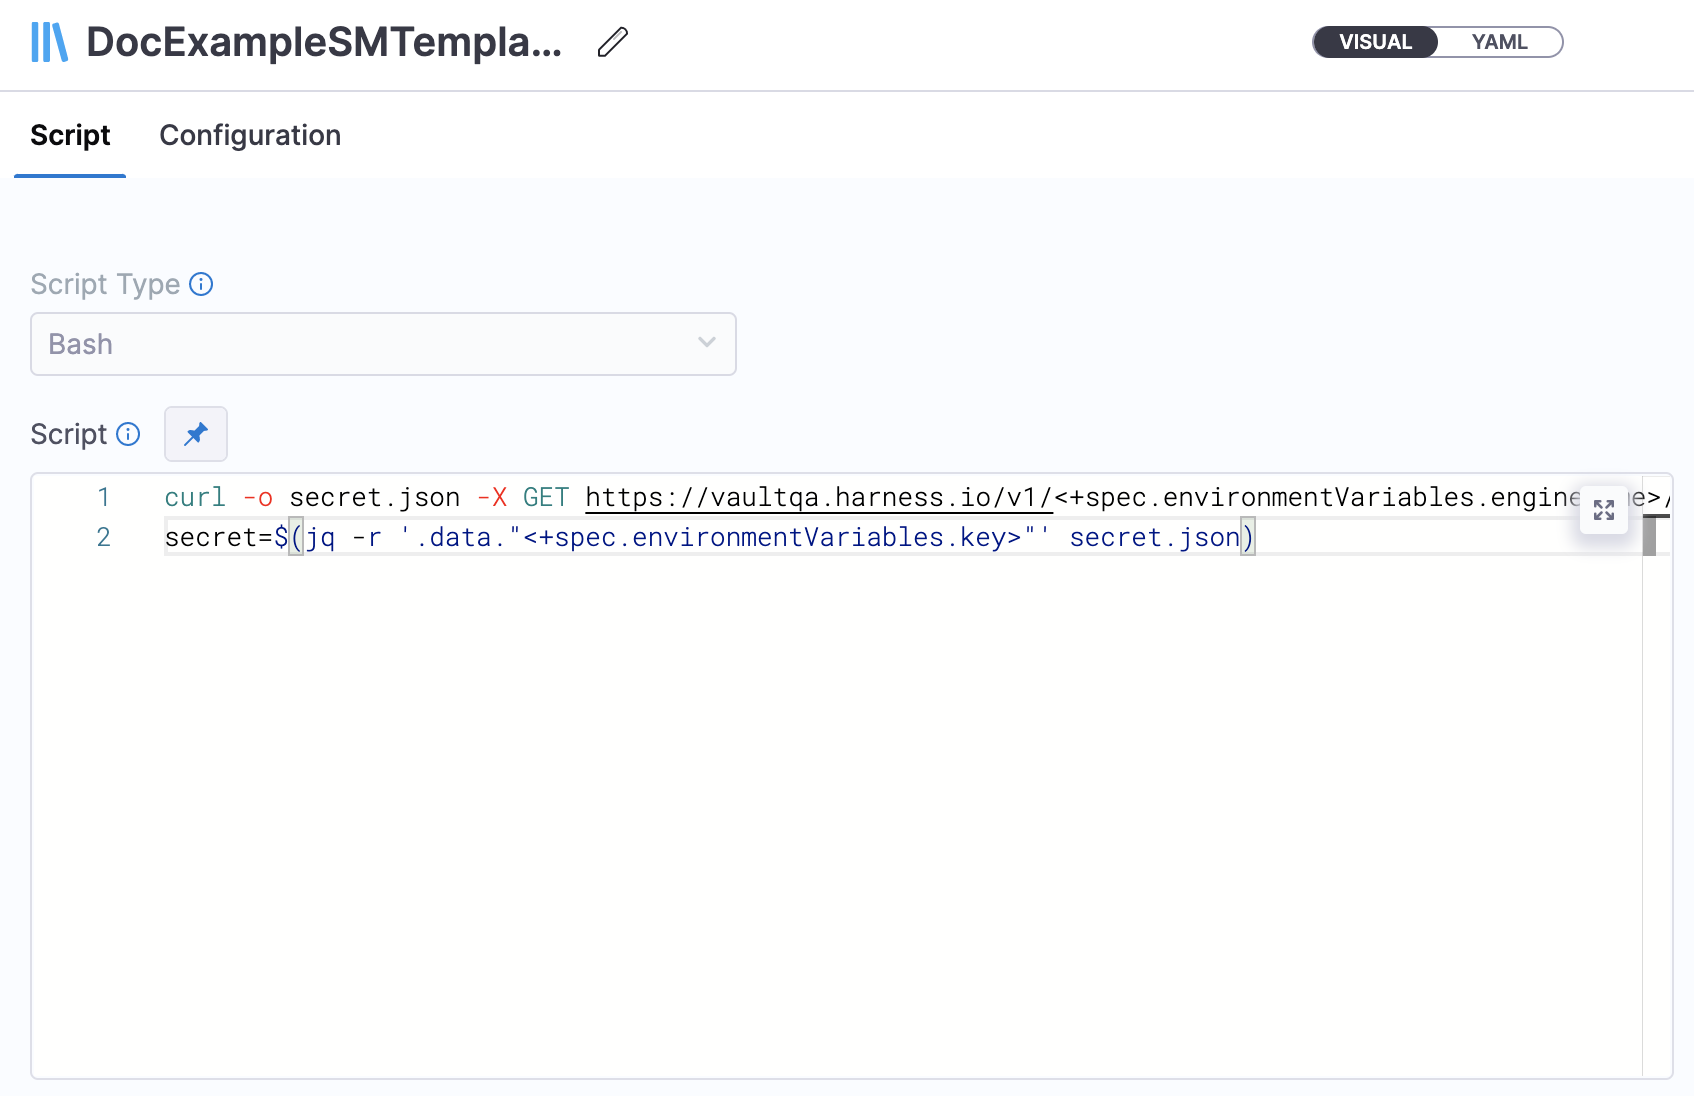Click the vaultqa.harness.io URL in the script
The height and width of the screenshot is (1096, 1694).
818,498
